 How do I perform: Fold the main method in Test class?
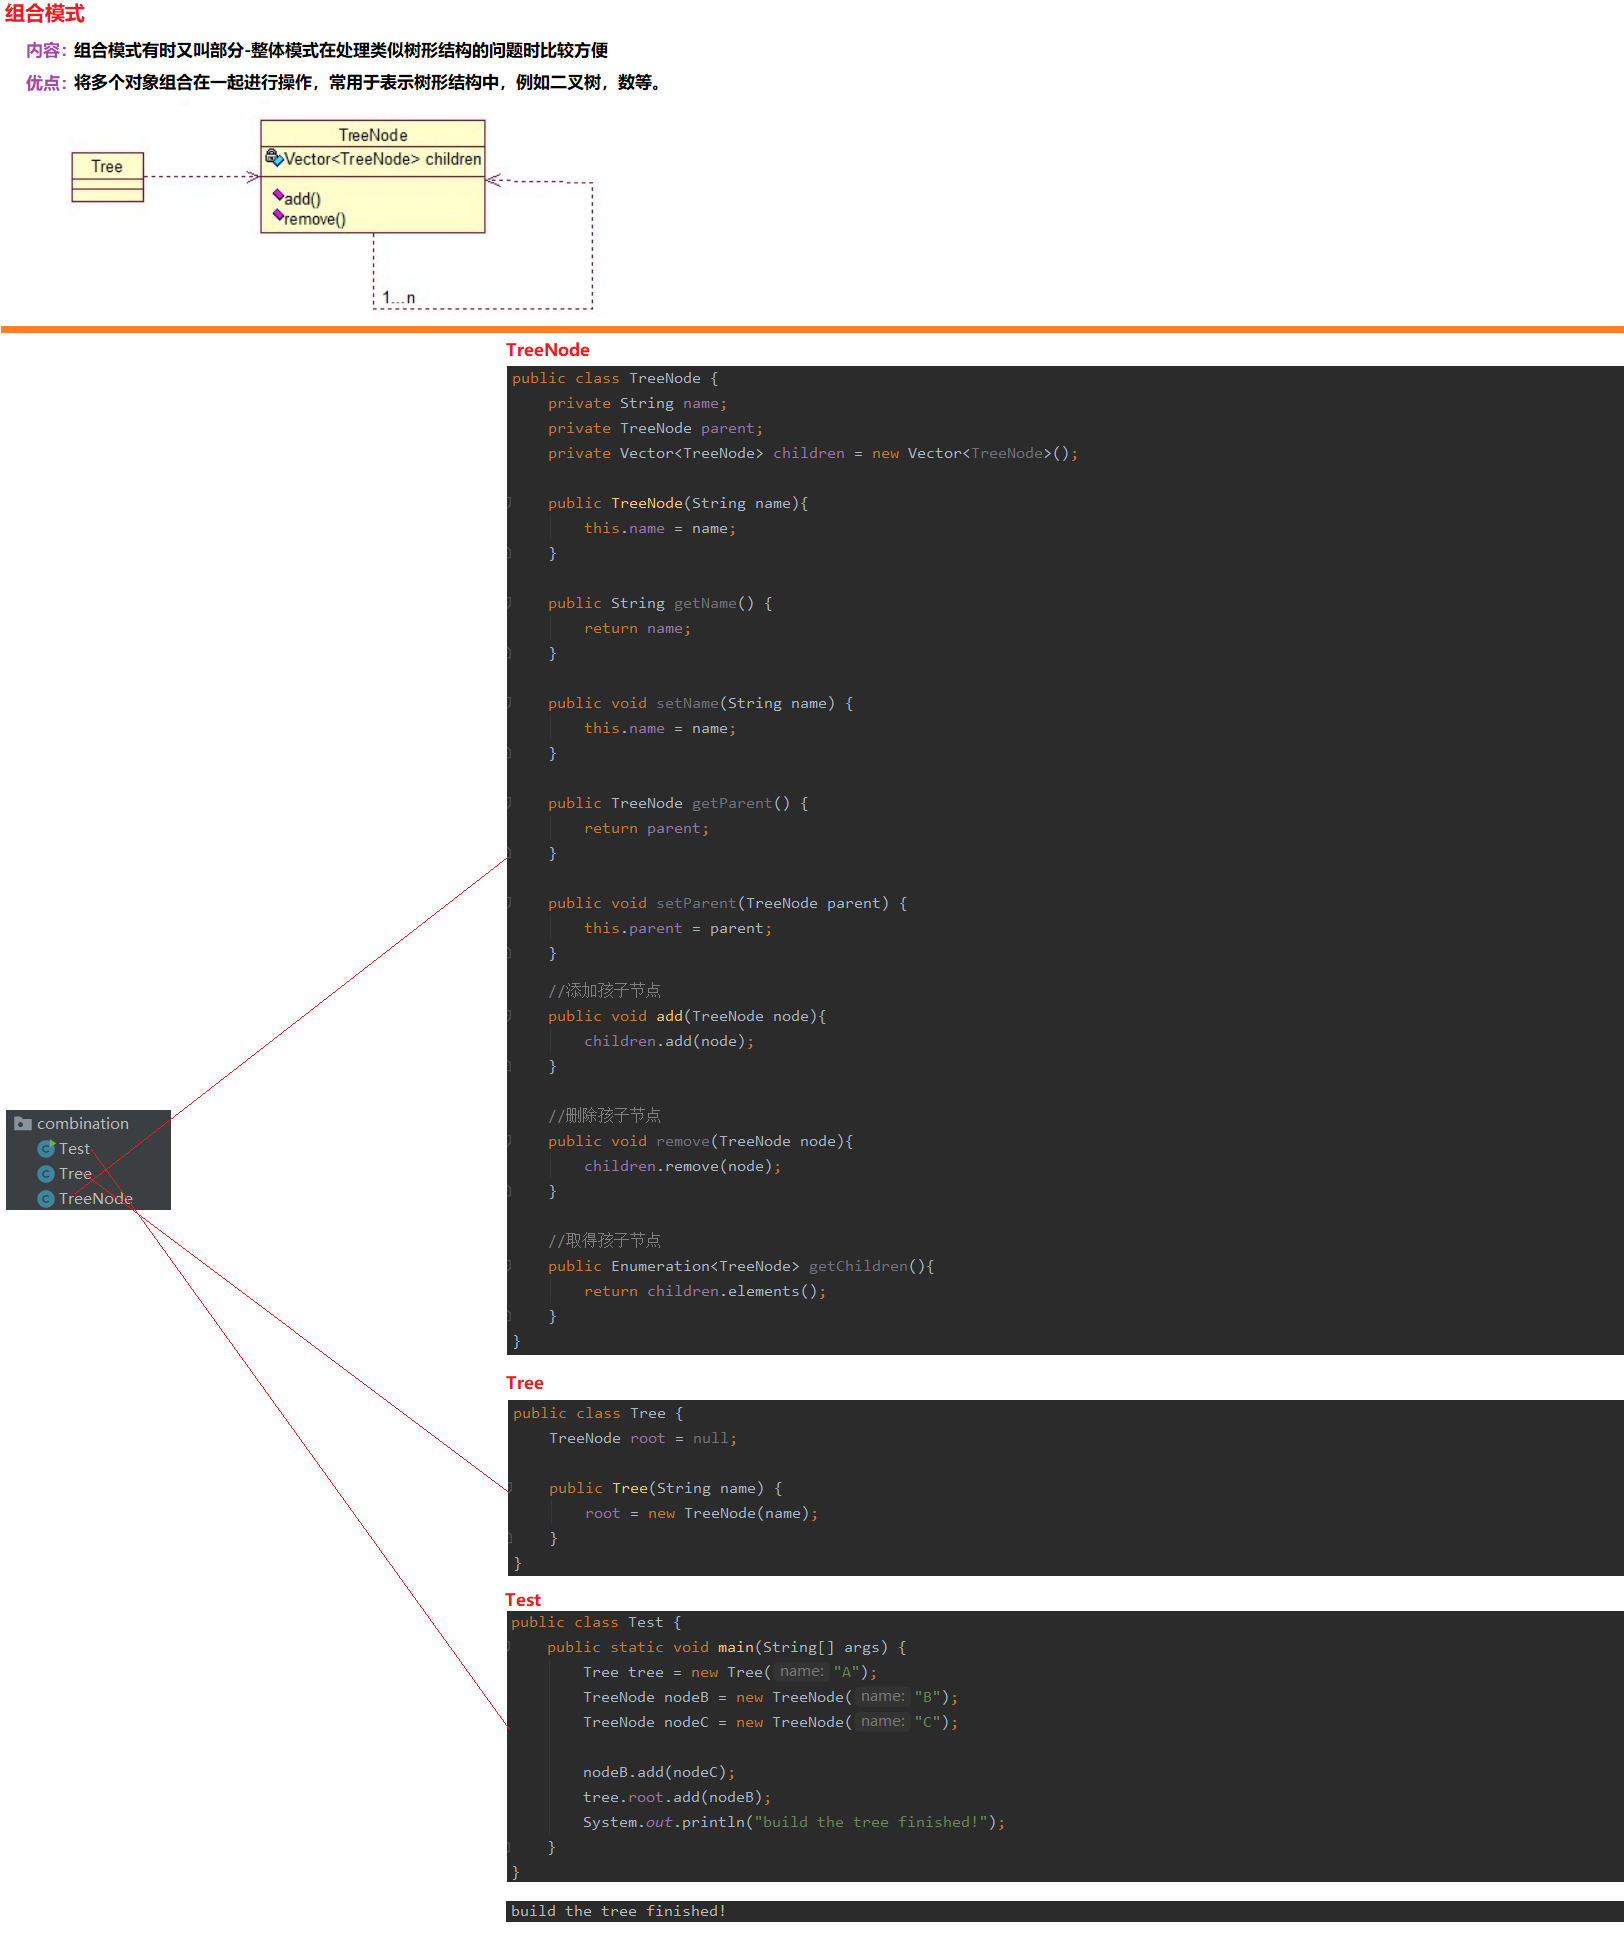(x=509, y=1647)
